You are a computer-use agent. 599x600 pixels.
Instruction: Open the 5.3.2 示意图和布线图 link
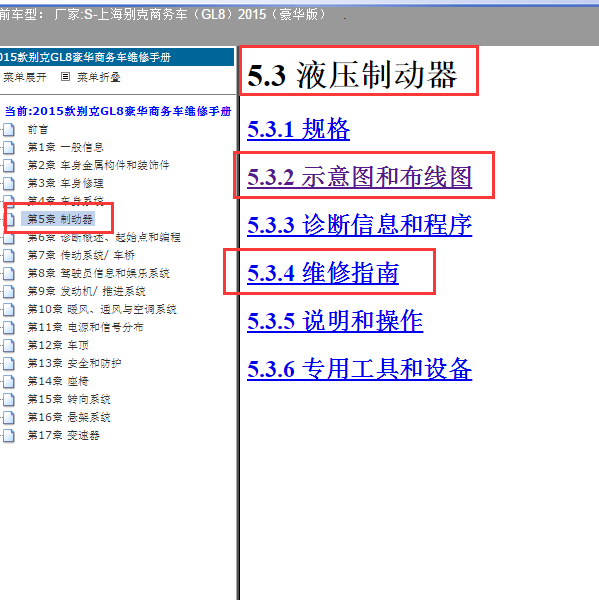point(359,177)
